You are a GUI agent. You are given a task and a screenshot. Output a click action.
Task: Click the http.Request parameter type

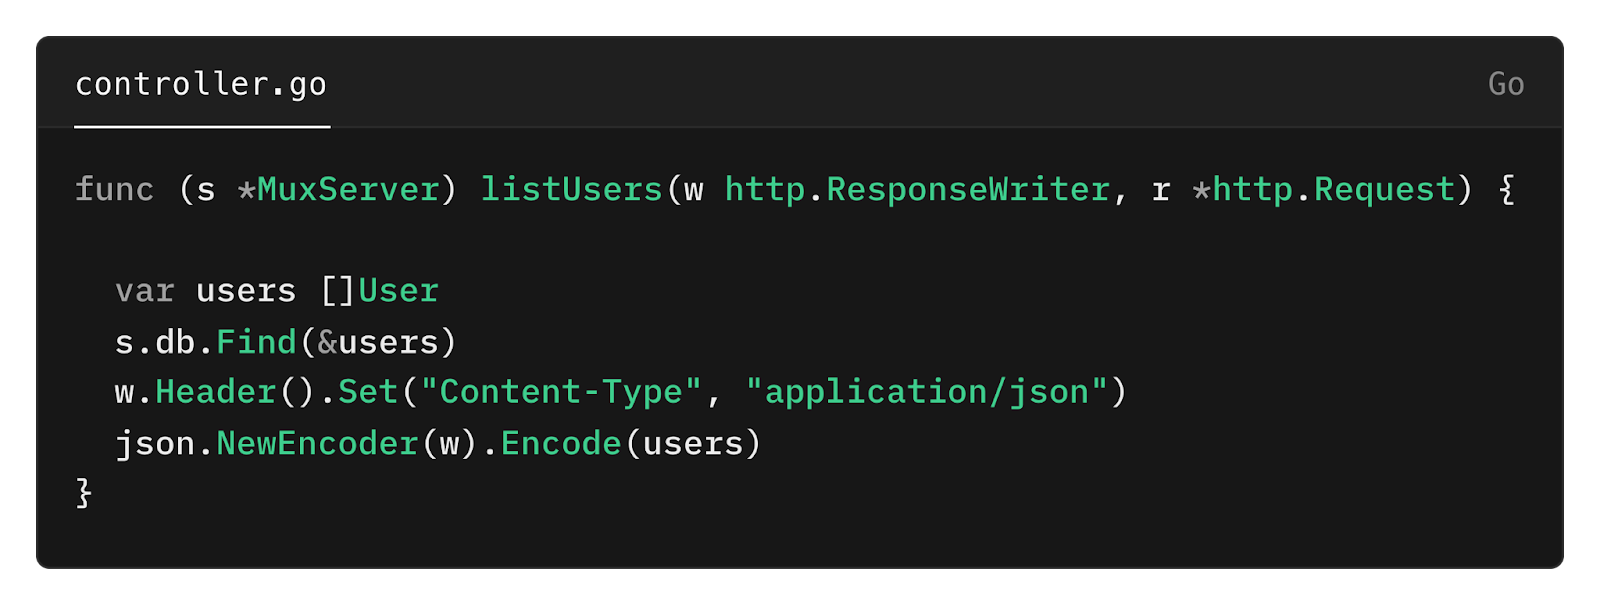click(x=1333, y=189)
